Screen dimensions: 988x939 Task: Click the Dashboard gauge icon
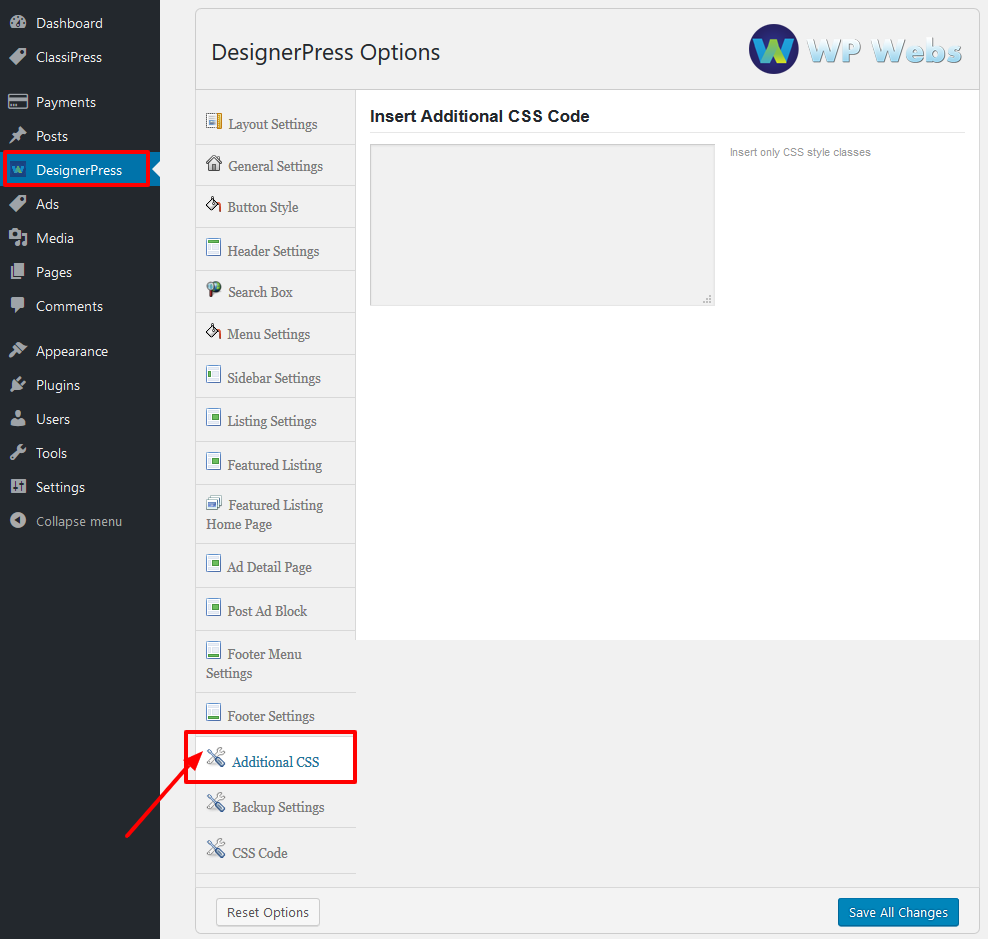18,23
